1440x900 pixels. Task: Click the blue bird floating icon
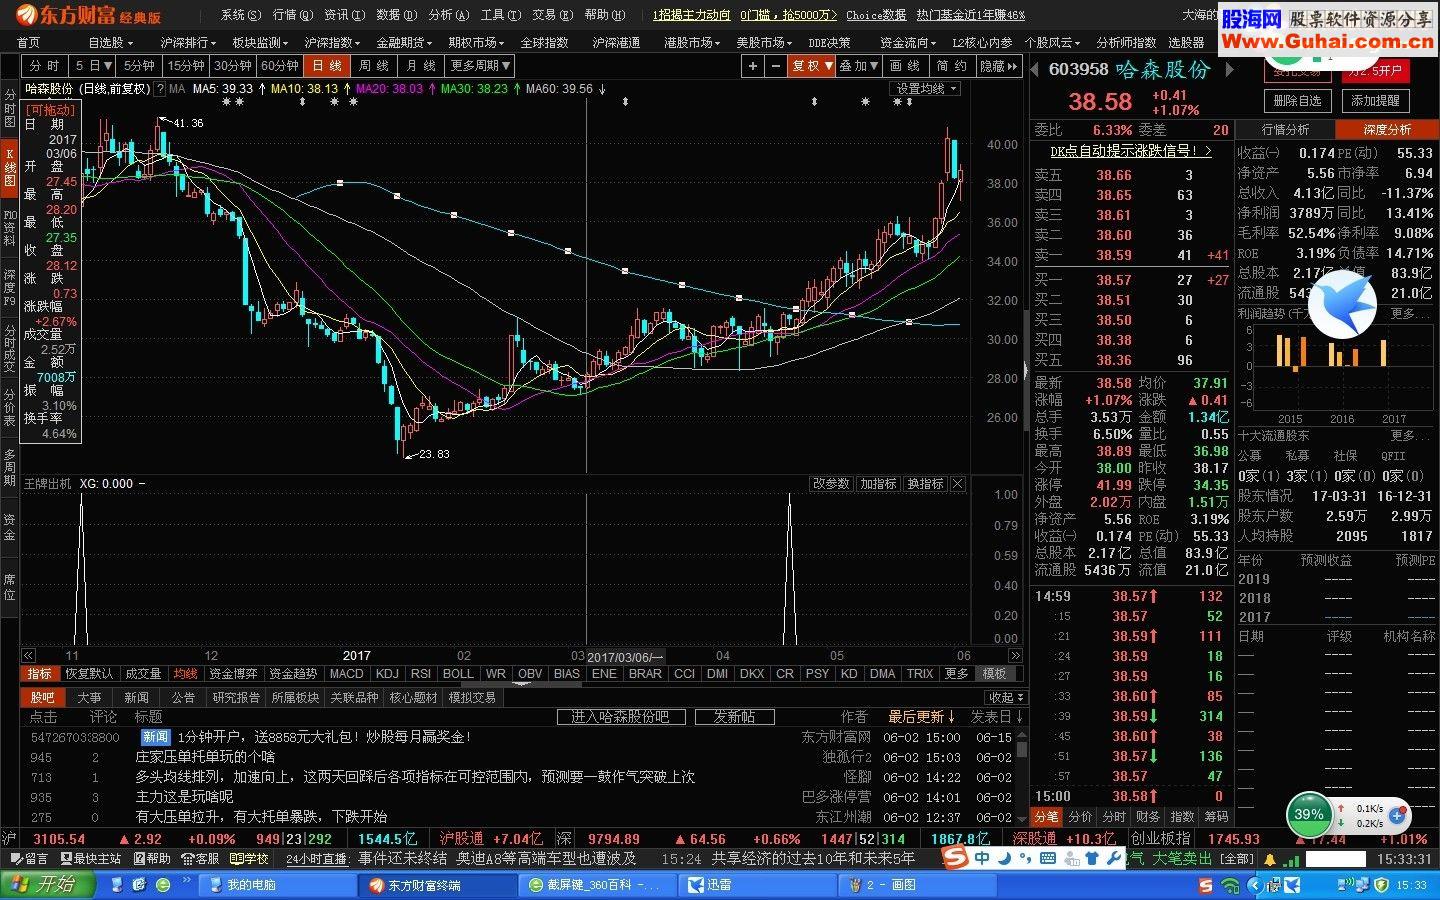pyautogui.click(x=1341, y=305)
